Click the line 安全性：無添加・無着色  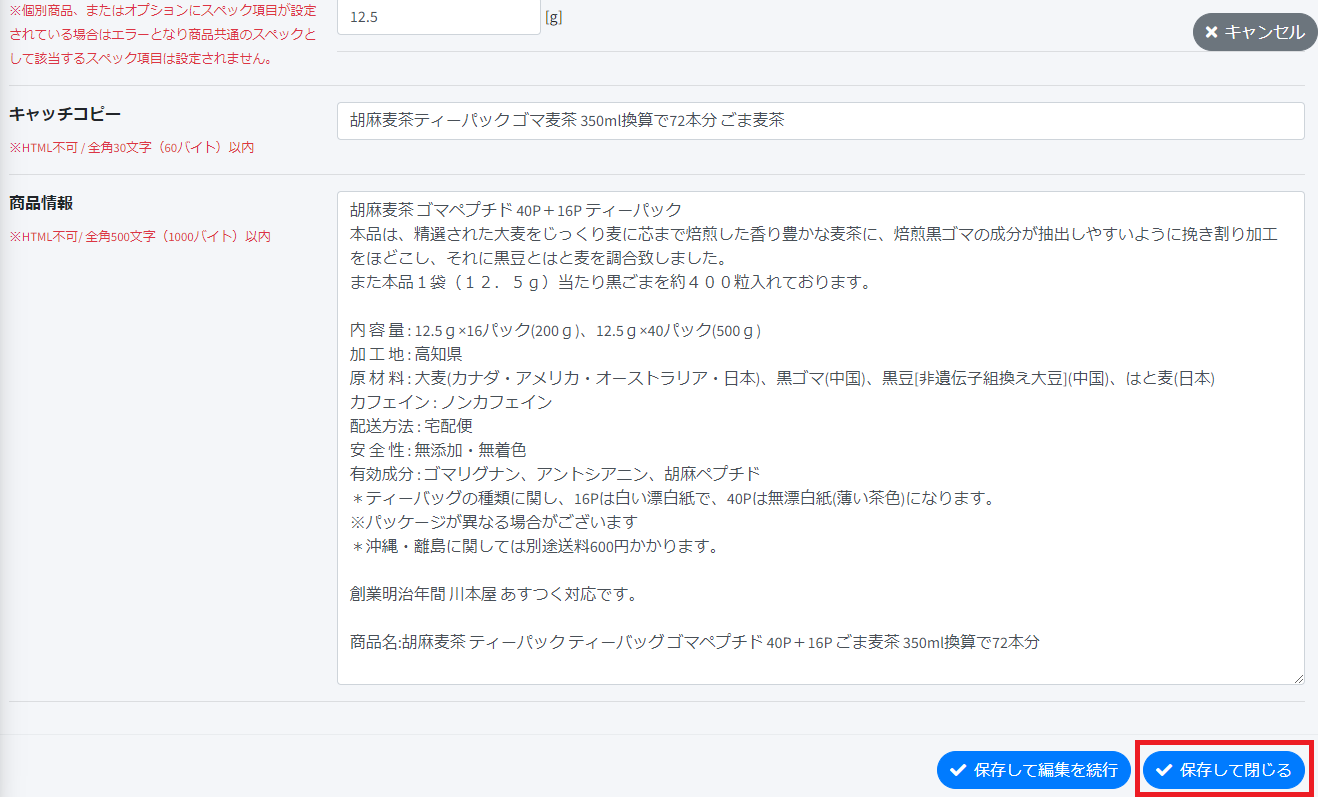point(438,450)
